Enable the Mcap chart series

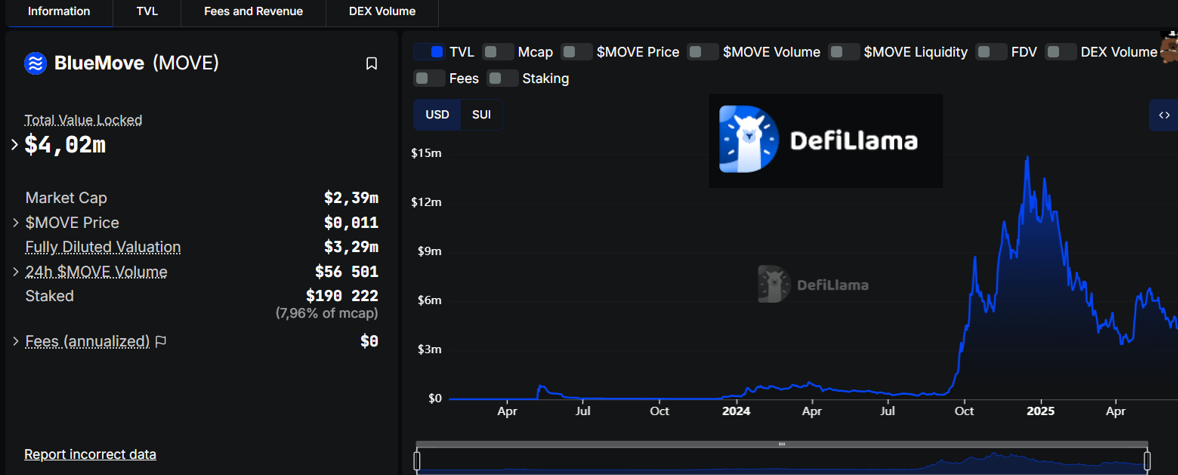click(x=498, y=52)
